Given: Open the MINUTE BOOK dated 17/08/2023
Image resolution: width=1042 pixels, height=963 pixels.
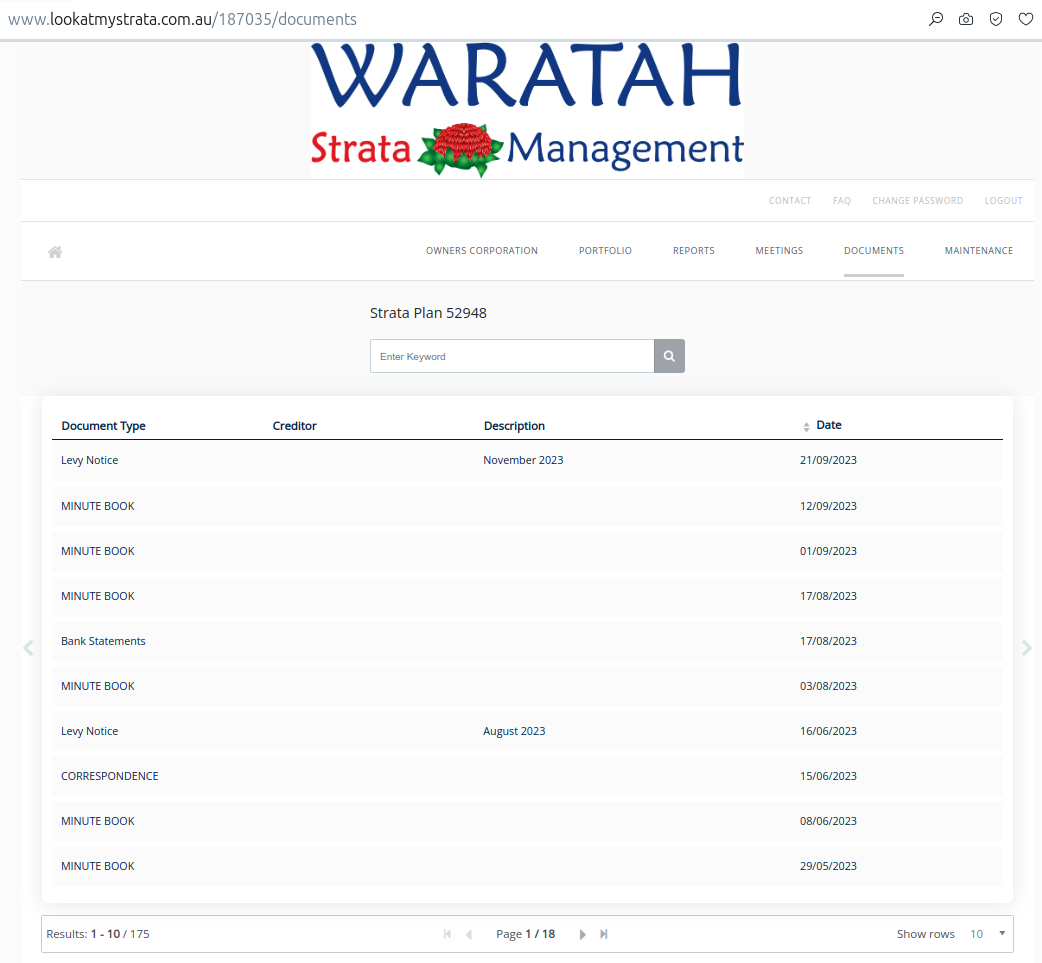Looking at the screenshot, I should click(527, 596).
